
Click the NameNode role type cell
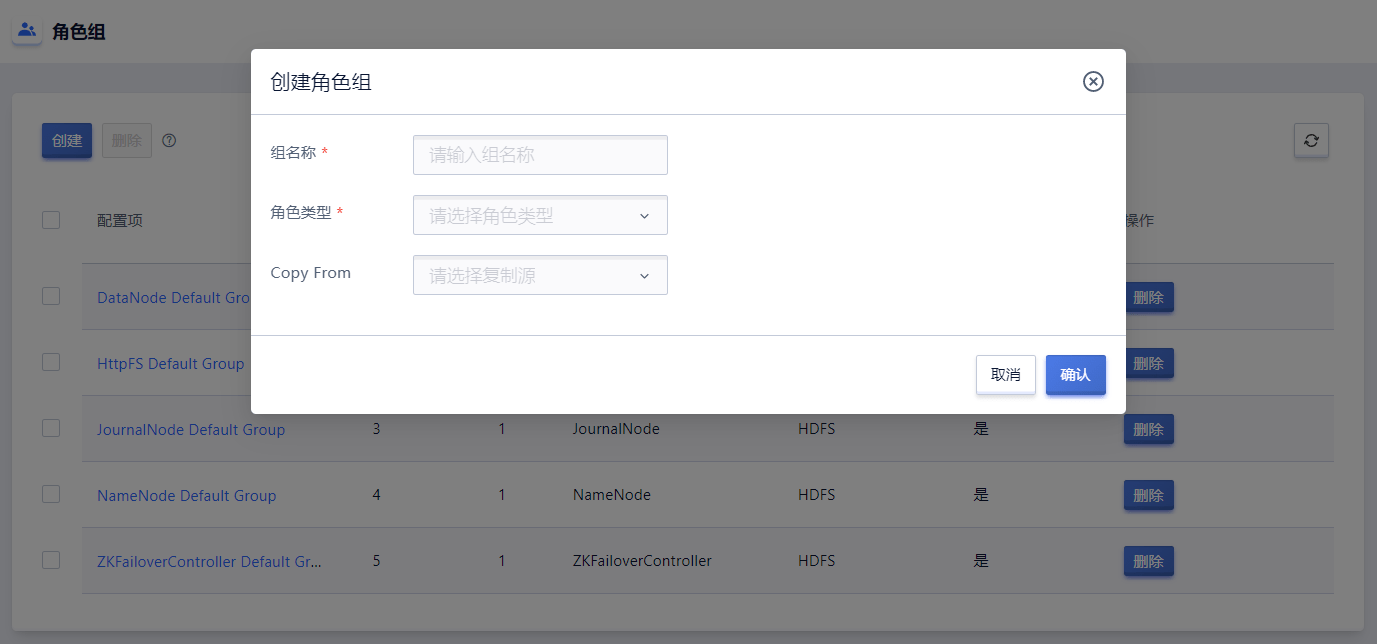pyautogui.click(x=612, y=495)
